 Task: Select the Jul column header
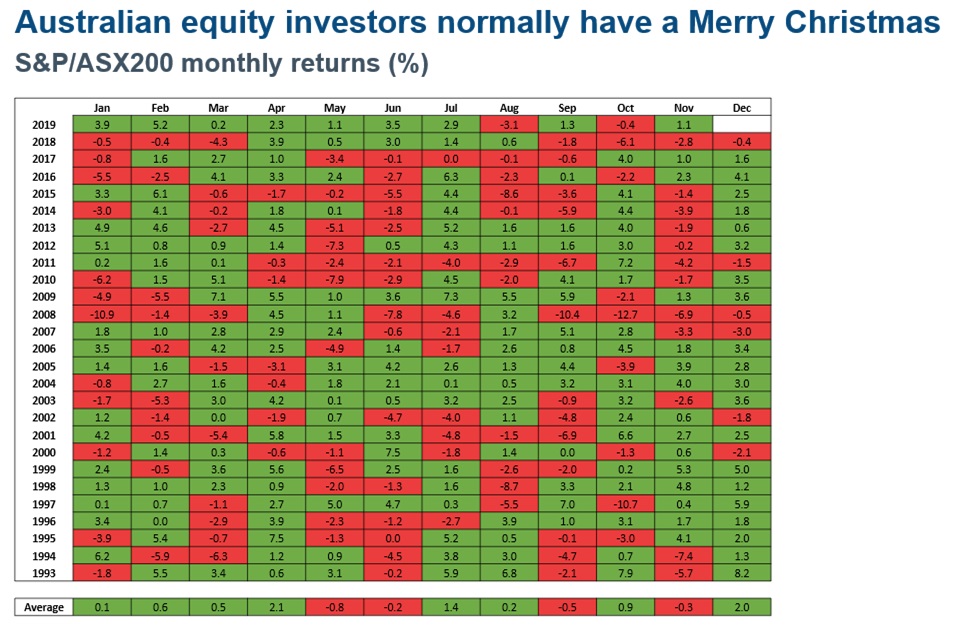(451, 108)
